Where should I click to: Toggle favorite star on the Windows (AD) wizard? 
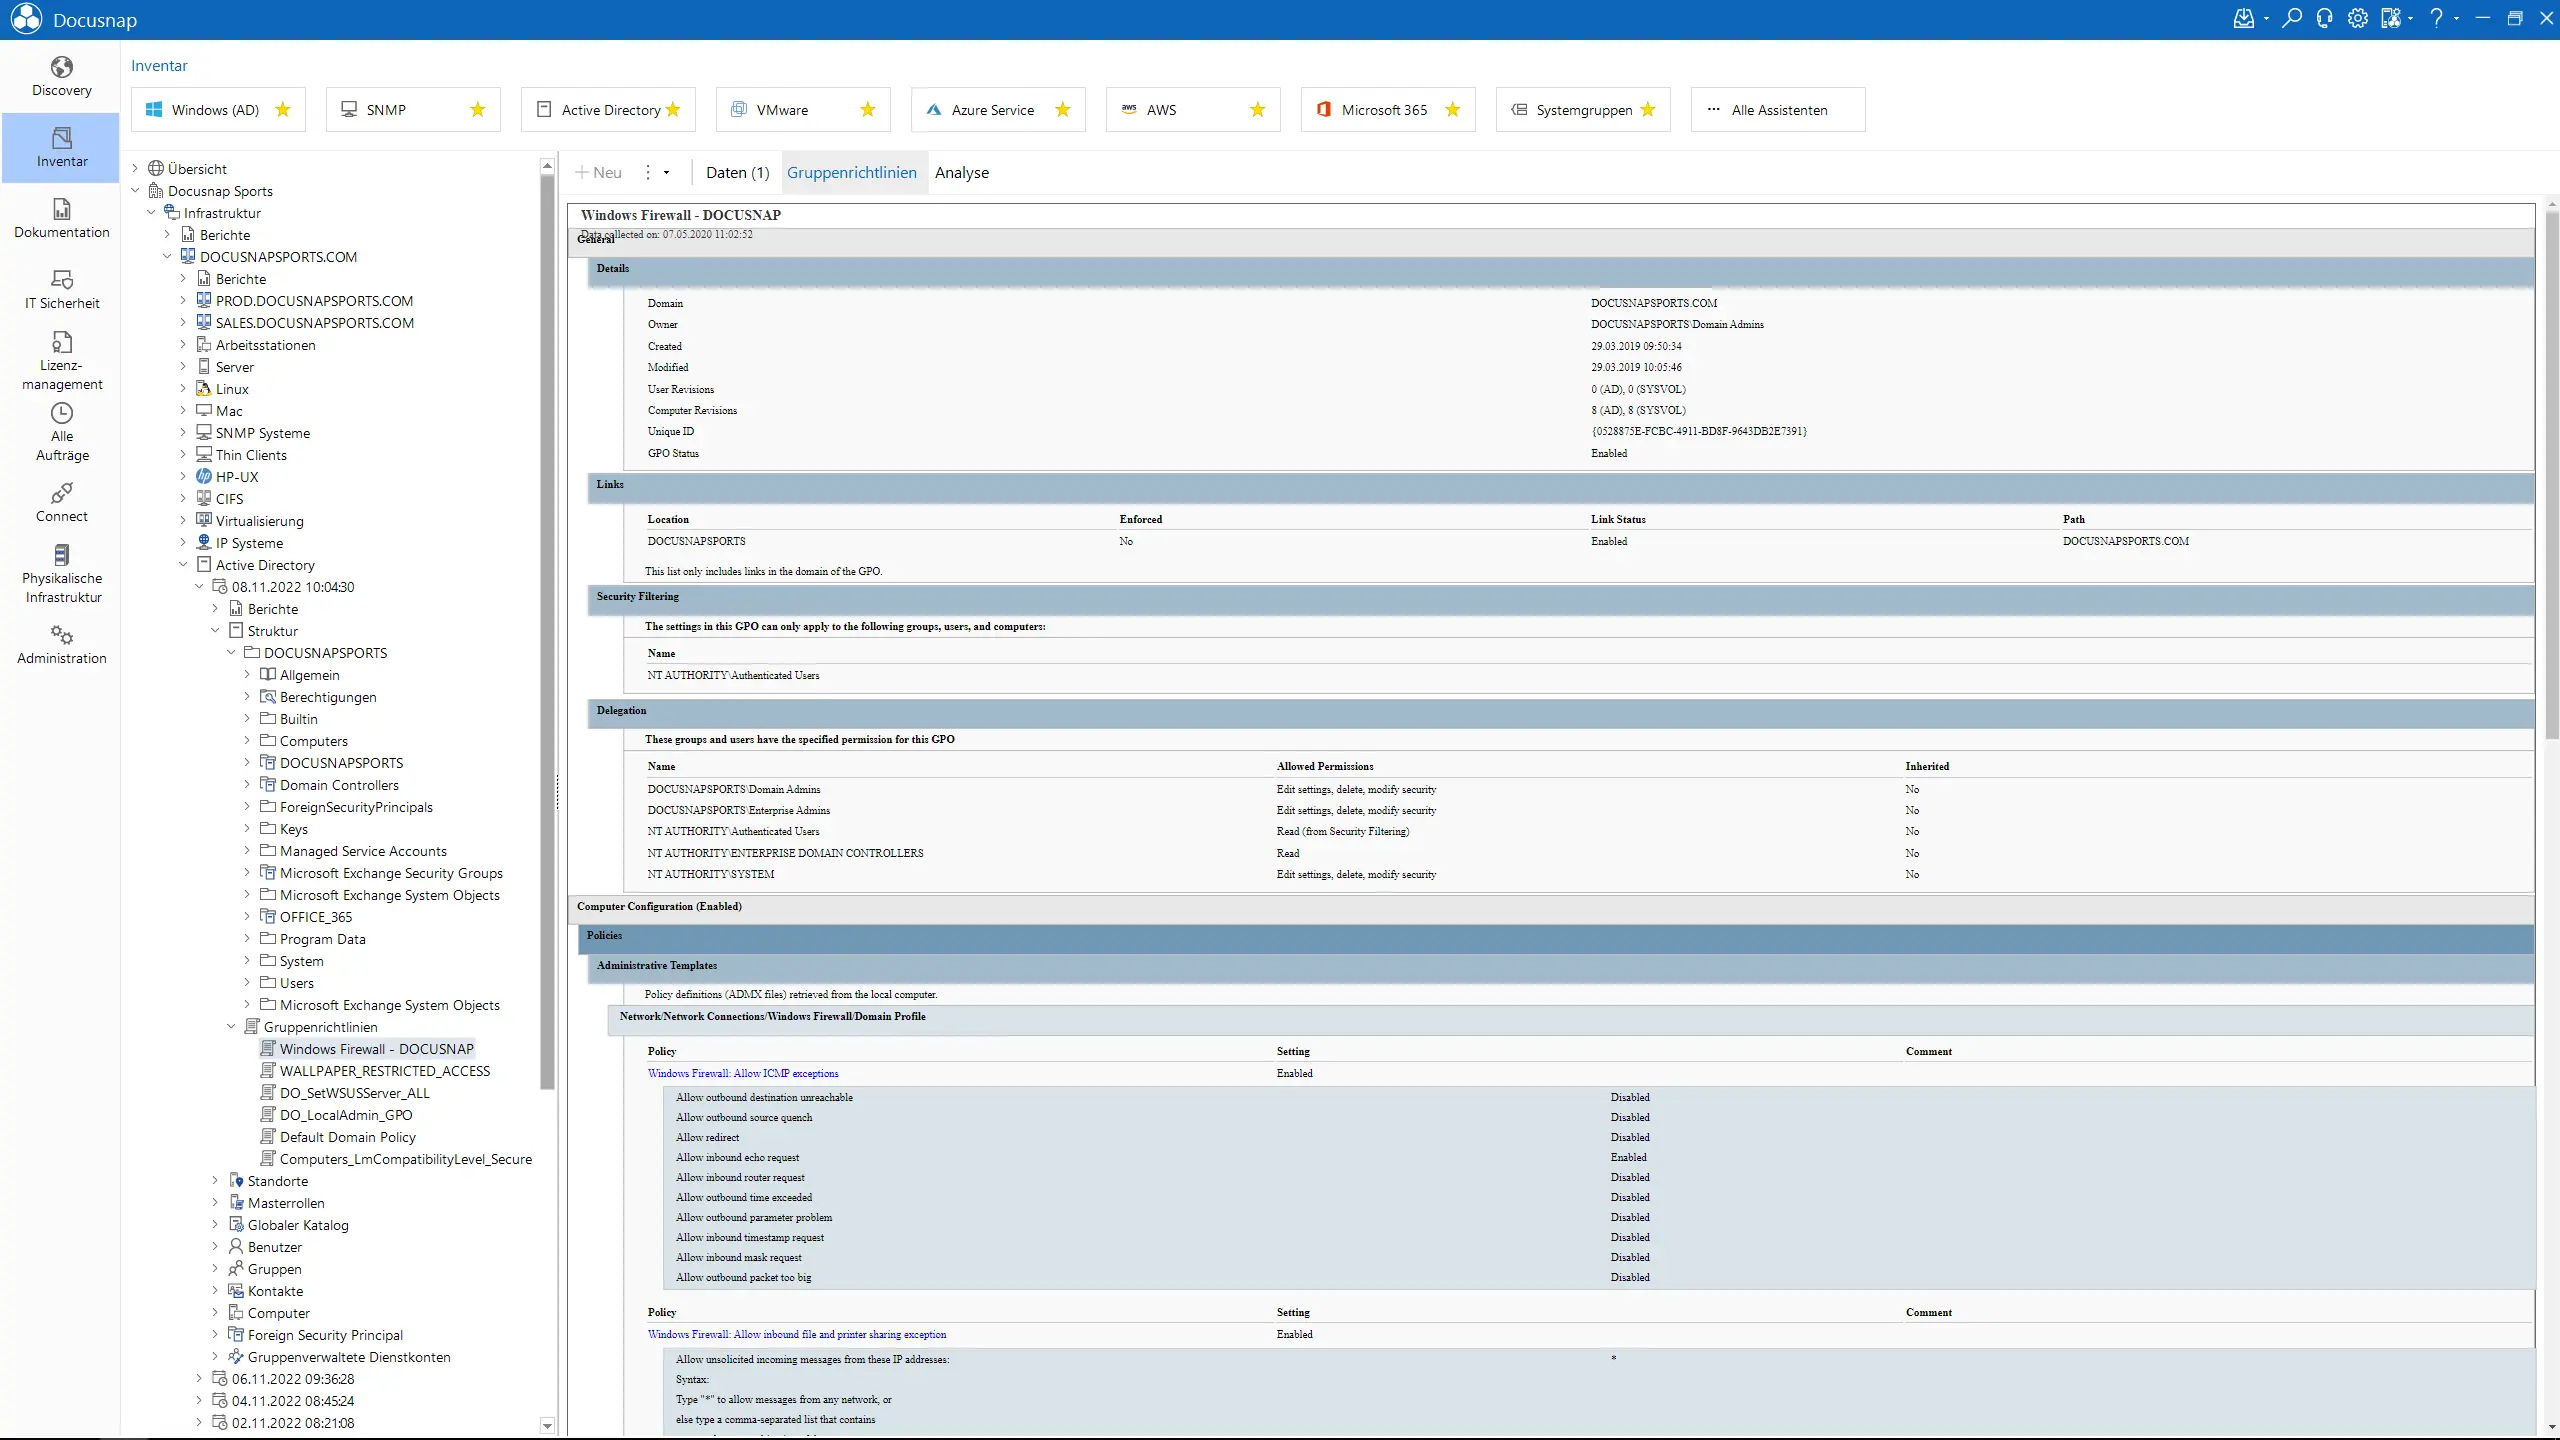pyautogui.click(x=282, y=110)
